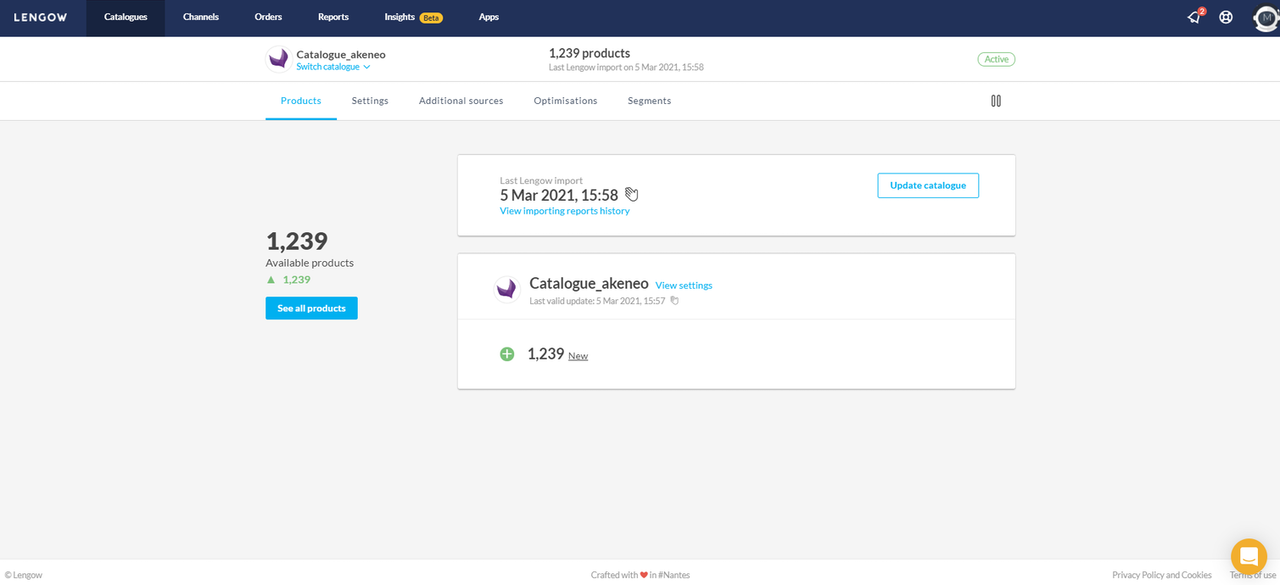The height and width of the screenshot is (585, 1280).
Task: Open the notifications bell
Action: [1193, 17]
